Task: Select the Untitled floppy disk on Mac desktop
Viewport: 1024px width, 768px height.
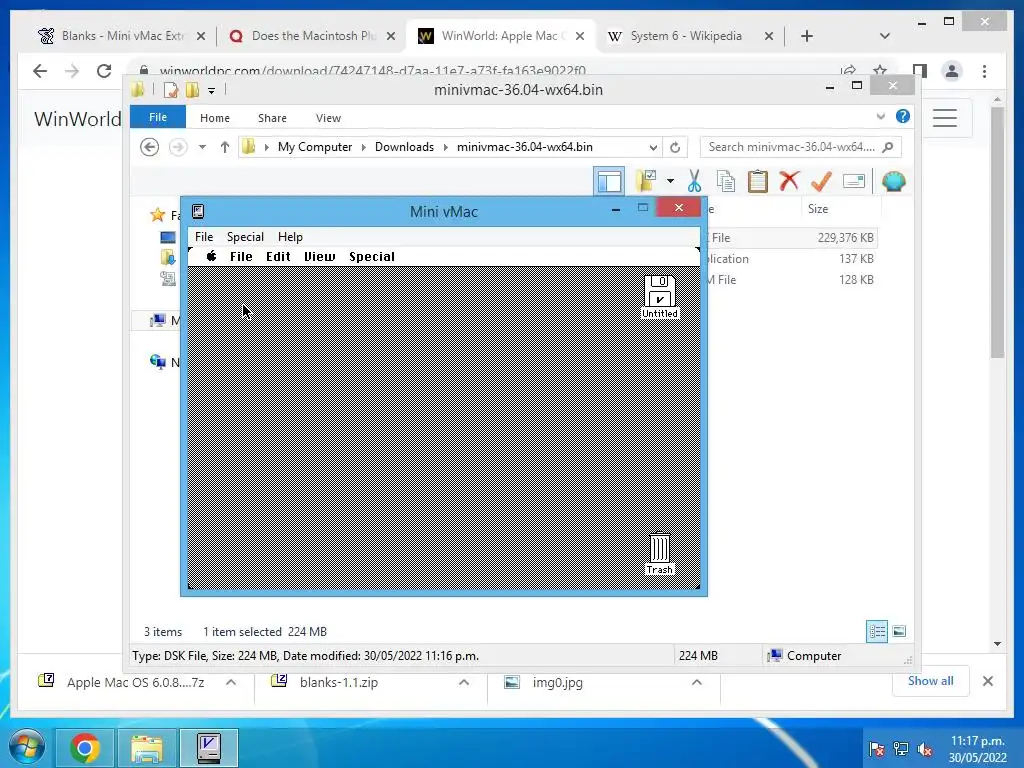Action: tap(660, 296)
